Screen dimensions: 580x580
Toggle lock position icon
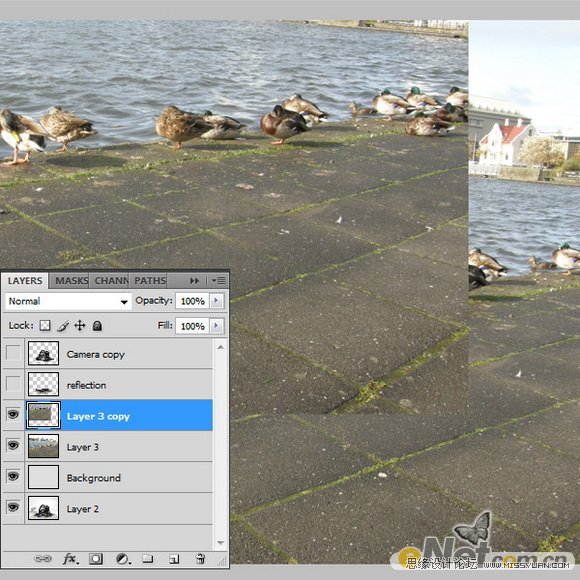(x=80, y=326)
